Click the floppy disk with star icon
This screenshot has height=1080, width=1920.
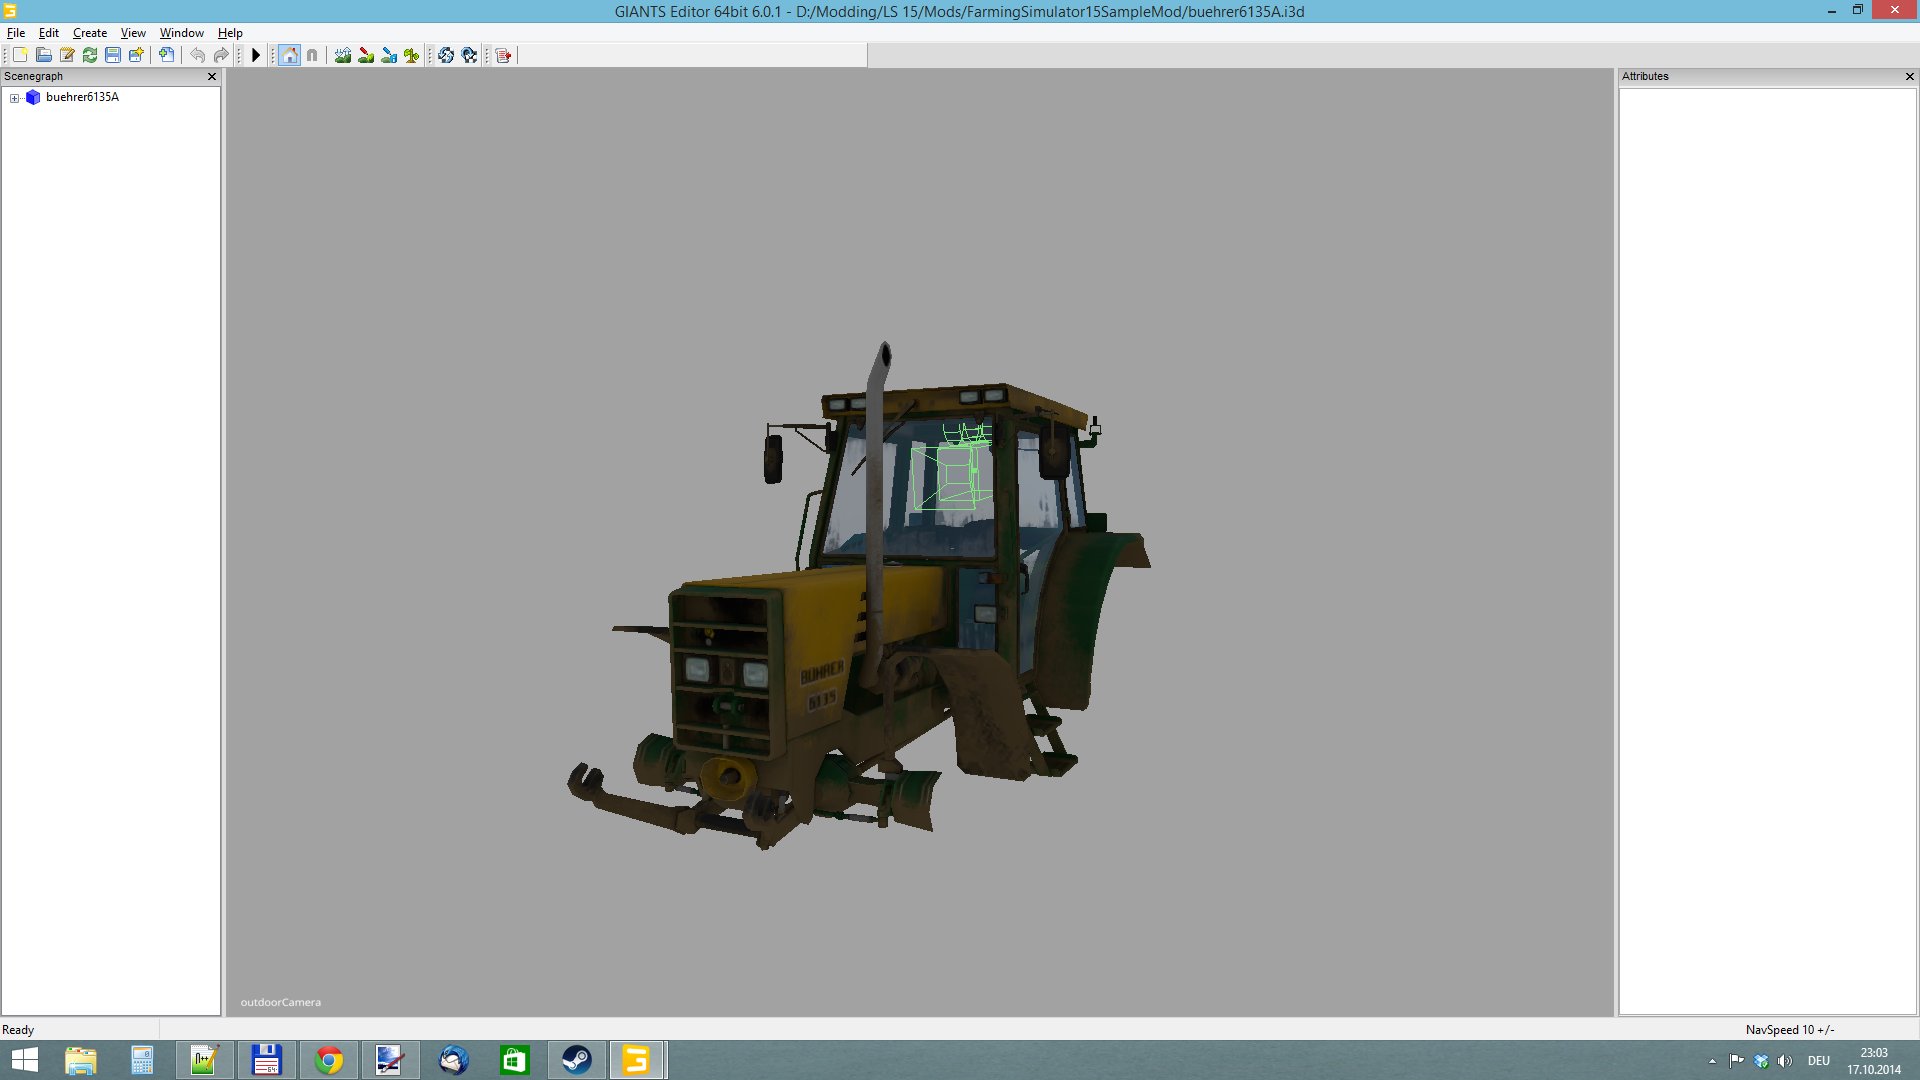click(136, 55)
